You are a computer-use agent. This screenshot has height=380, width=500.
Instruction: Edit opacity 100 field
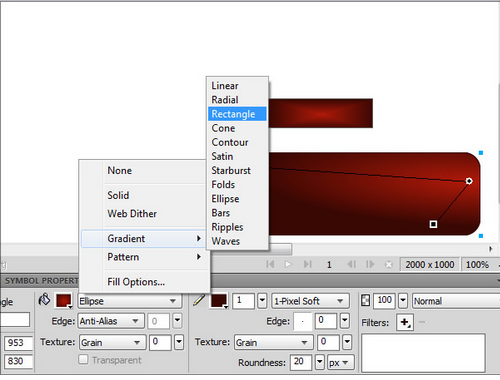point(384,301)
